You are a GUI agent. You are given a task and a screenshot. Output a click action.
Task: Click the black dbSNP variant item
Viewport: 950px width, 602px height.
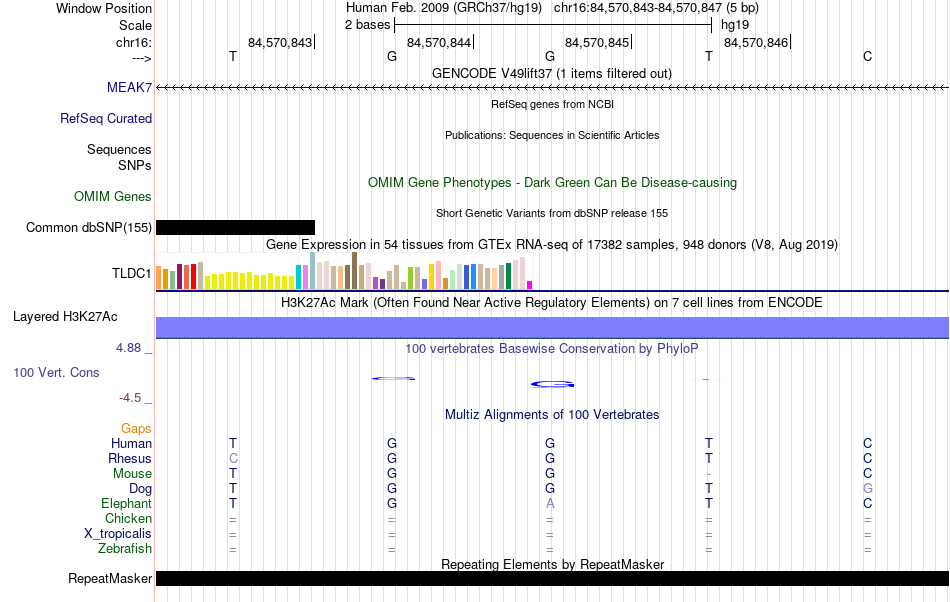click(235, 227)
